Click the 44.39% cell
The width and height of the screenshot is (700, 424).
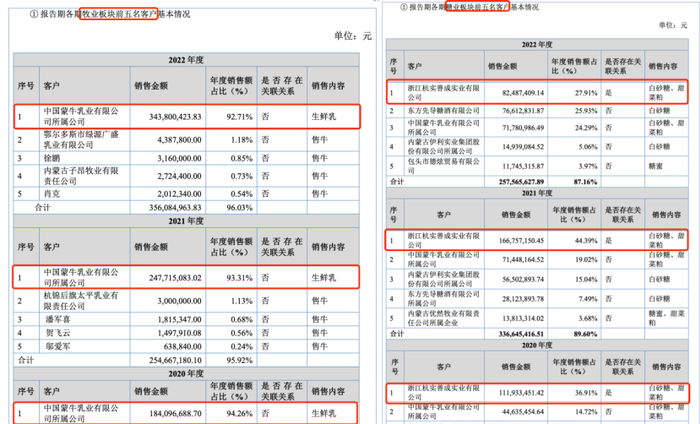pyautogui.click(x=586, y=241)
